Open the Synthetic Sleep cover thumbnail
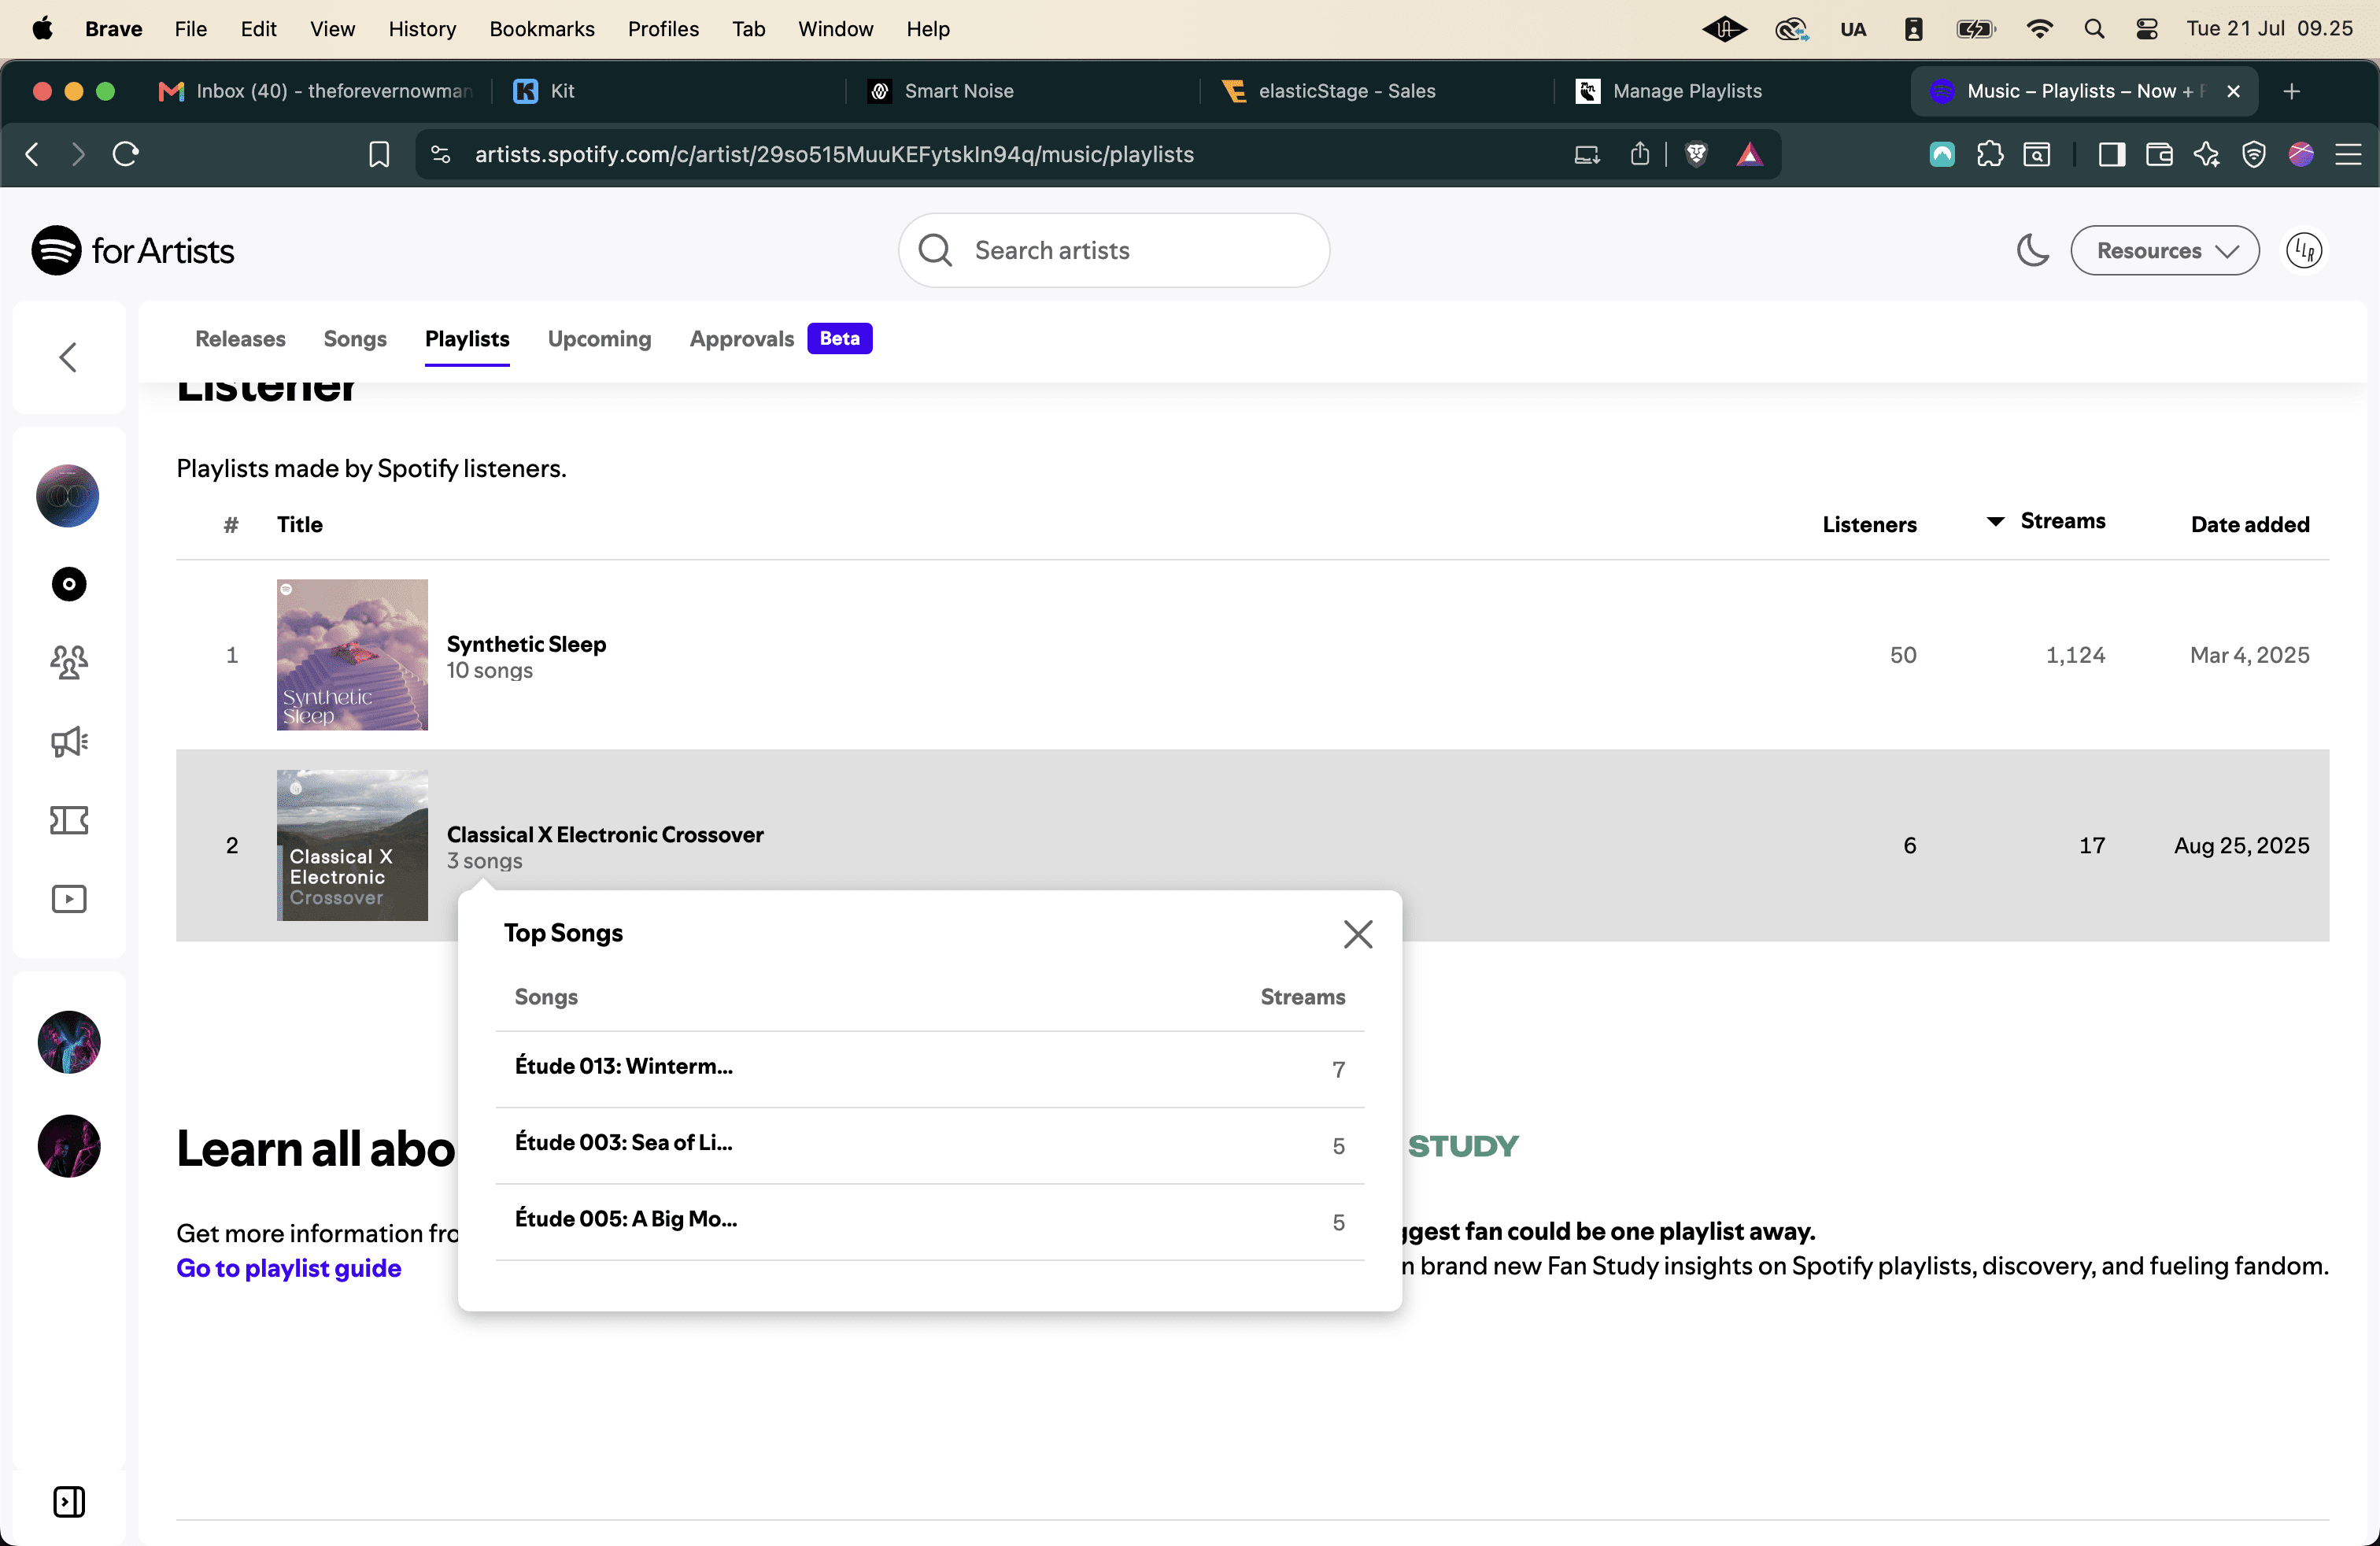Screen dimensions: 2380x1546 pos(352,655)
